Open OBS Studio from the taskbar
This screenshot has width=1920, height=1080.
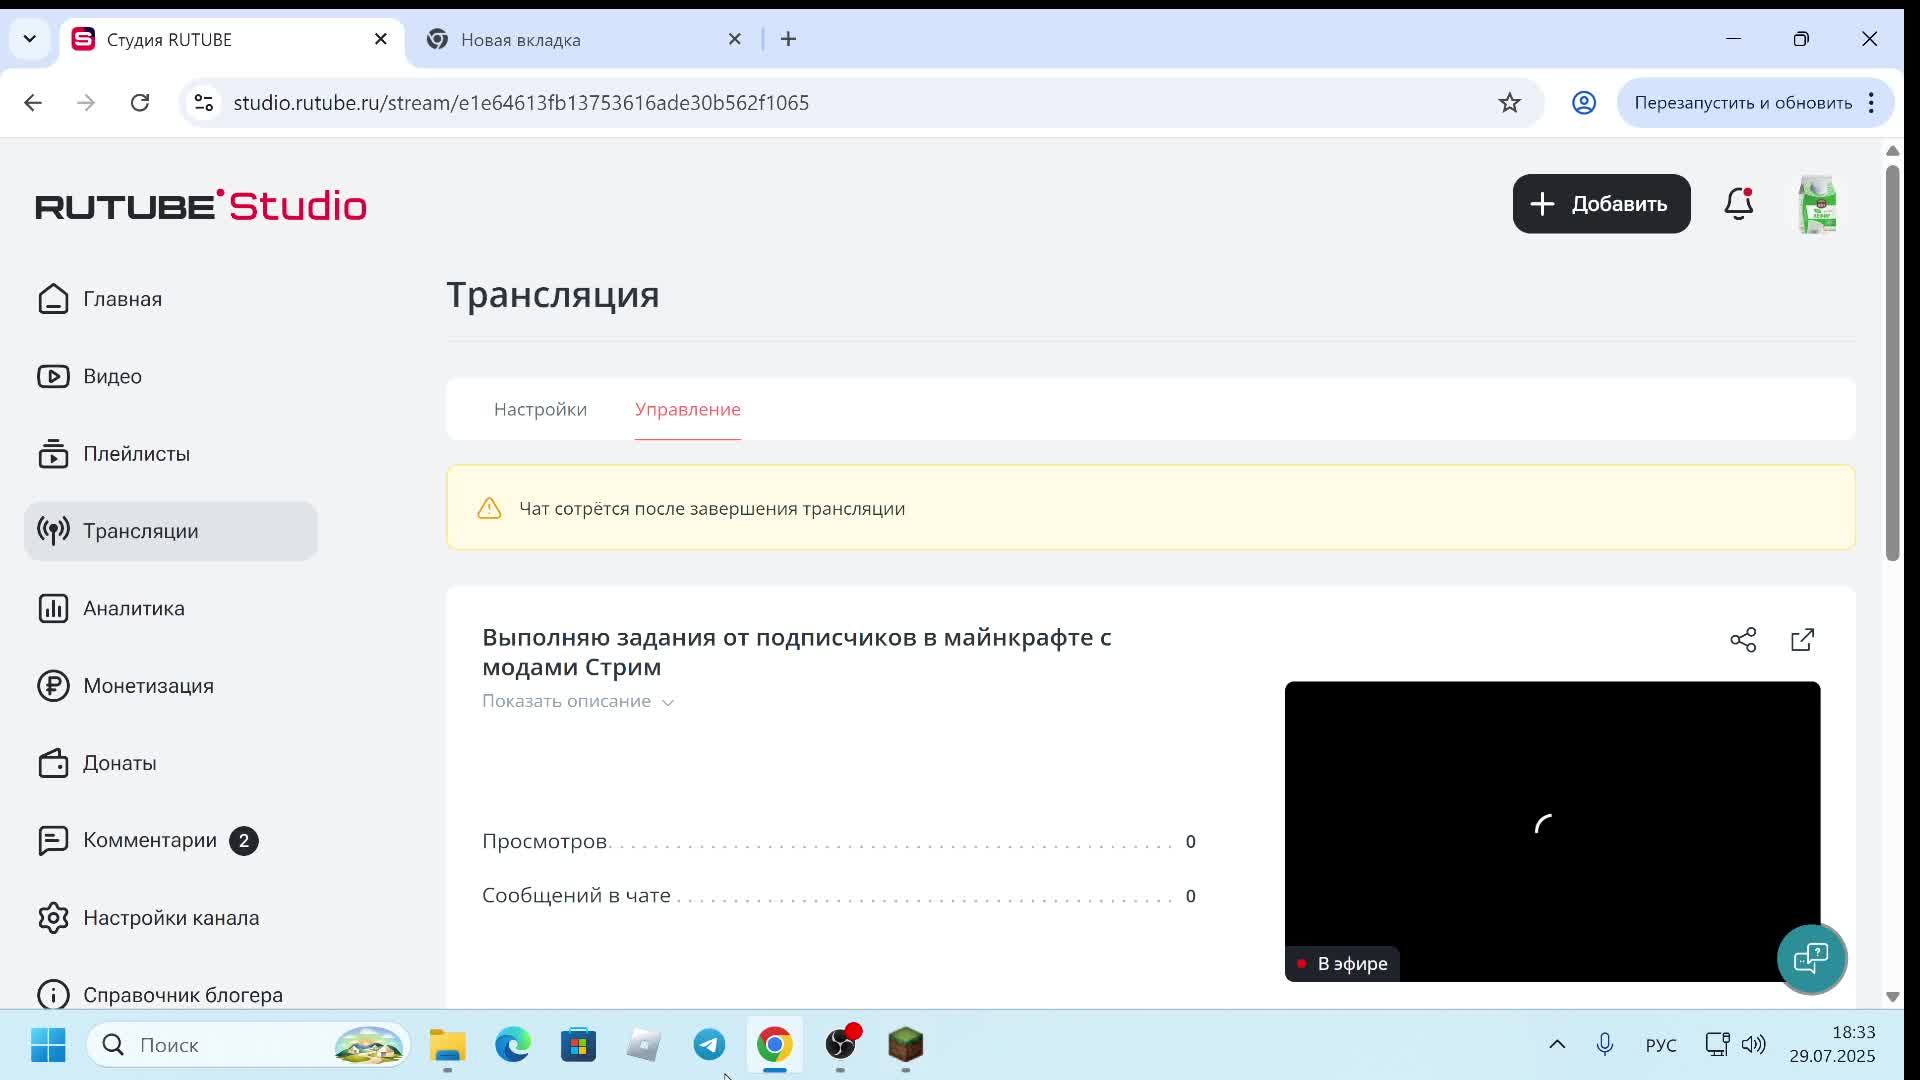[x=841, y=1045]
